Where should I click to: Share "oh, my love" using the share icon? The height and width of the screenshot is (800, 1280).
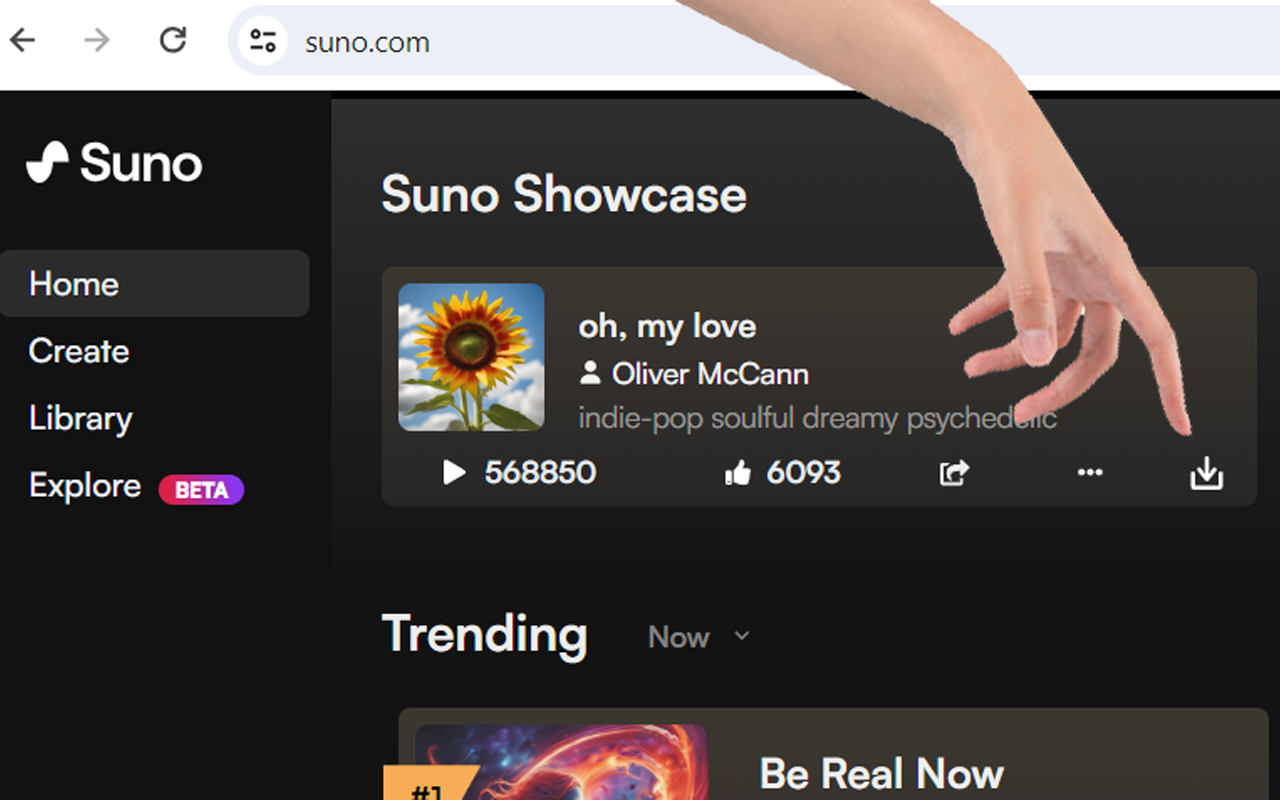click(954, 472)
